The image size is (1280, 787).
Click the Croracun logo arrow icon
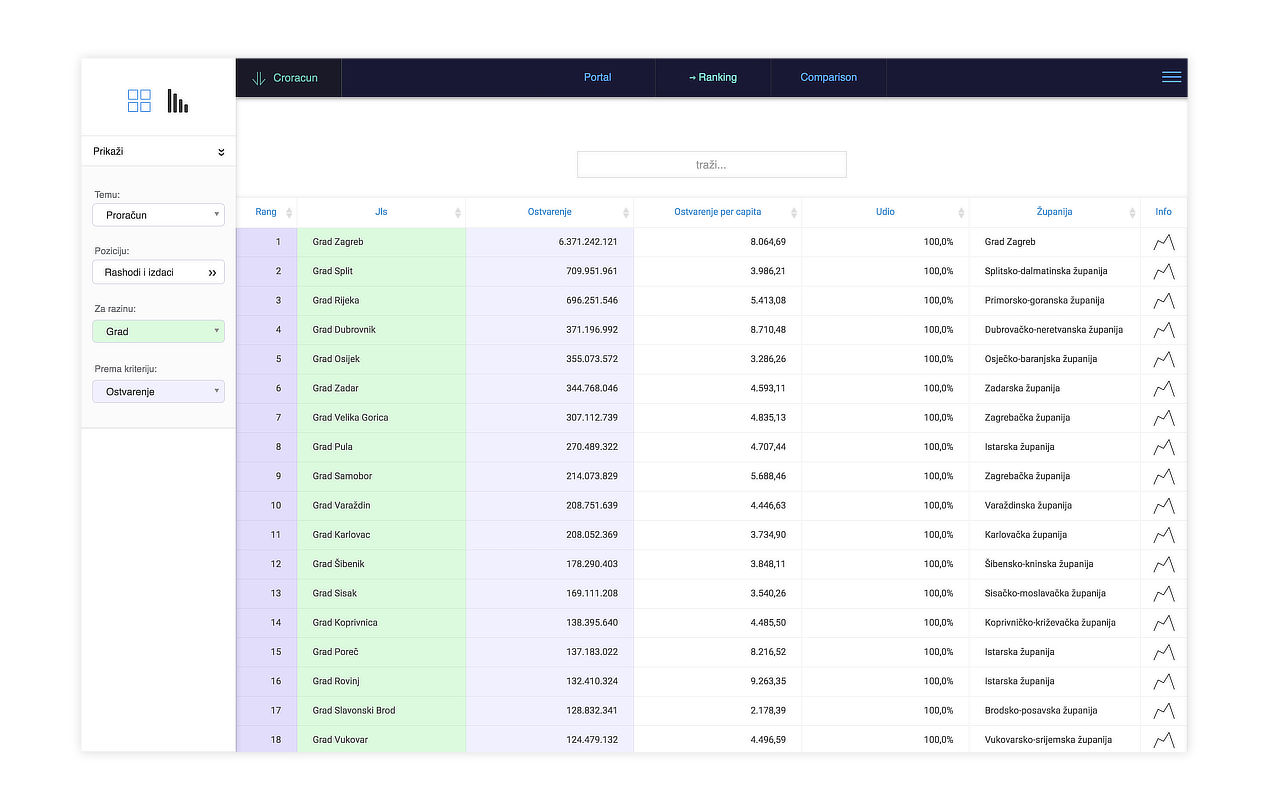258,78
